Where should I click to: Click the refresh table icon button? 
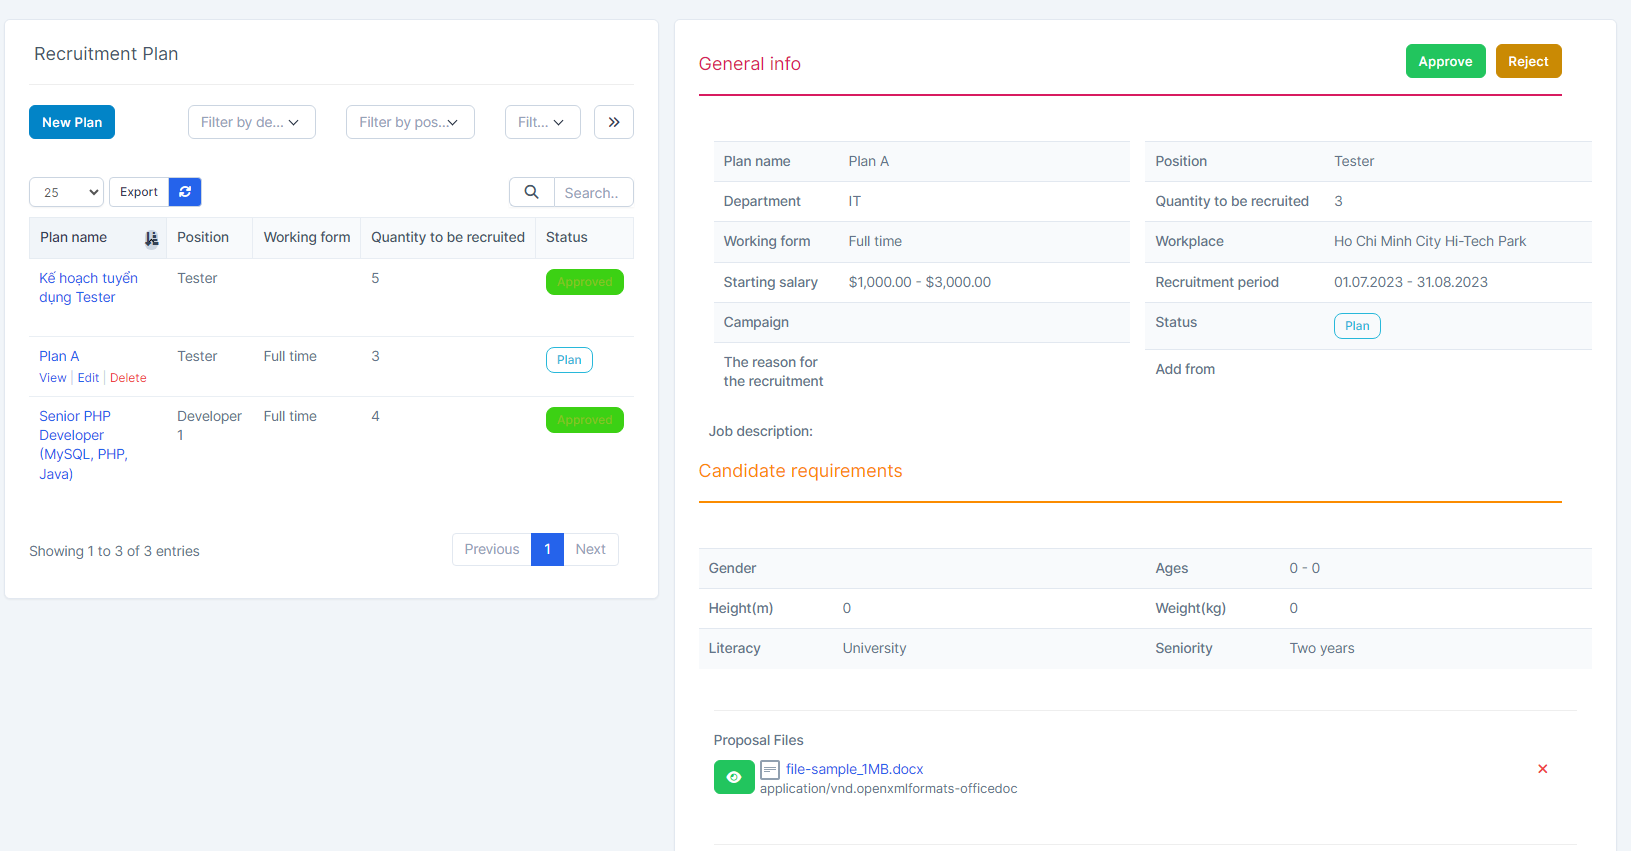185,192
